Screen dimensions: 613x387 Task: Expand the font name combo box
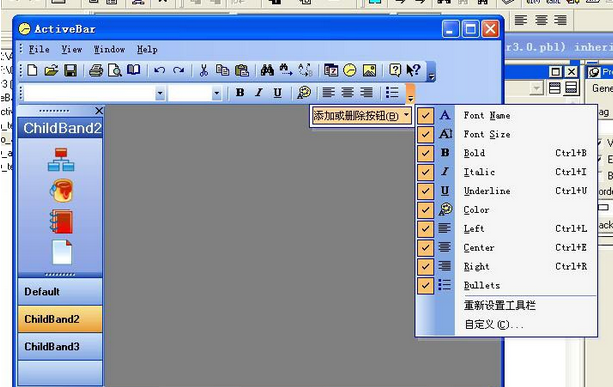coord(160,93)
